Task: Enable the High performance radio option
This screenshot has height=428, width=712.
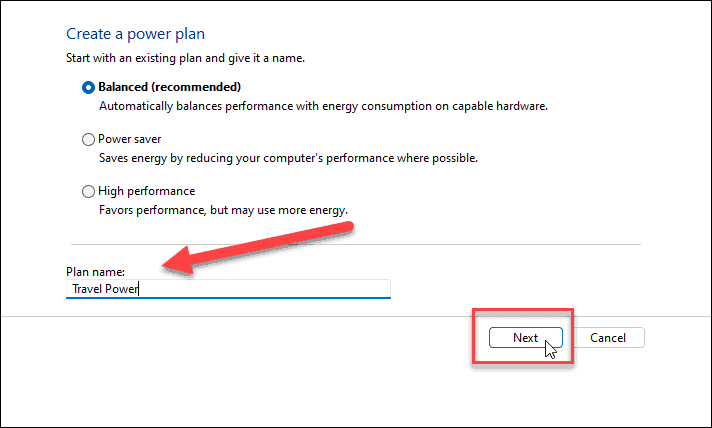Action: (x=88, y=192)
